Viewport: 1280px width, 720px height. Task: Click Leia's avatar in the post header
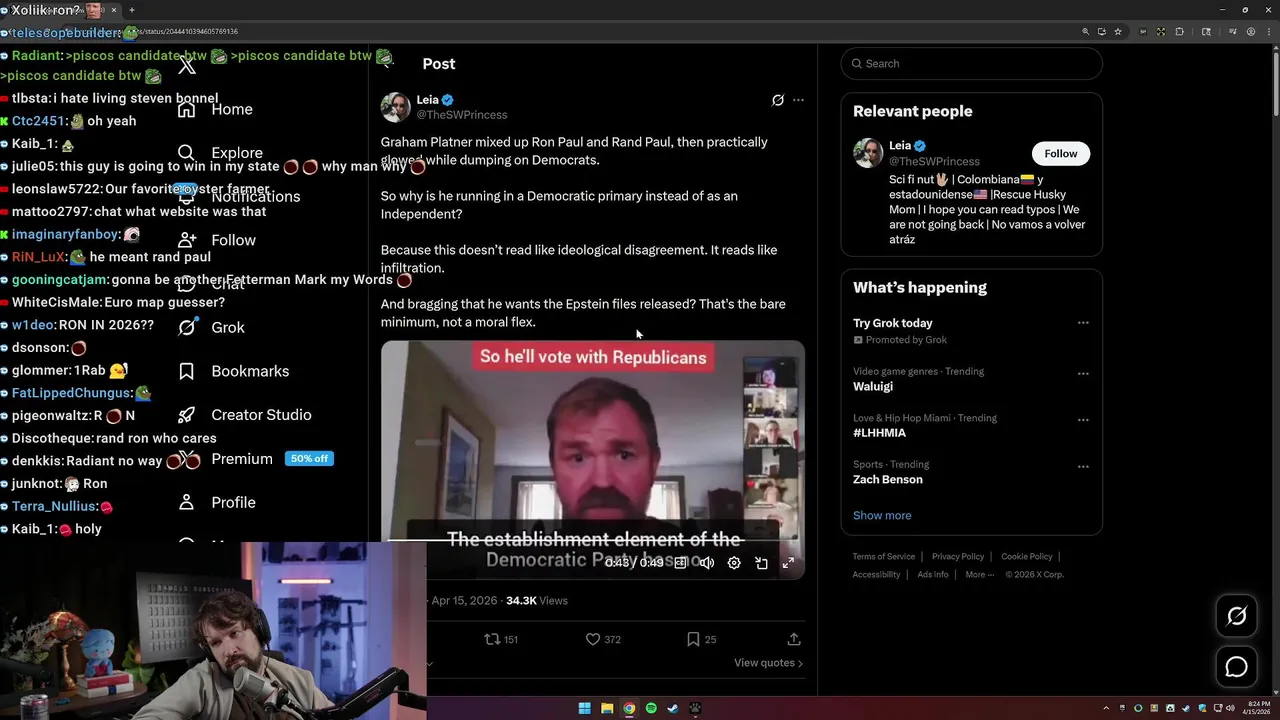pyautogui.click(x=396, y=107)
